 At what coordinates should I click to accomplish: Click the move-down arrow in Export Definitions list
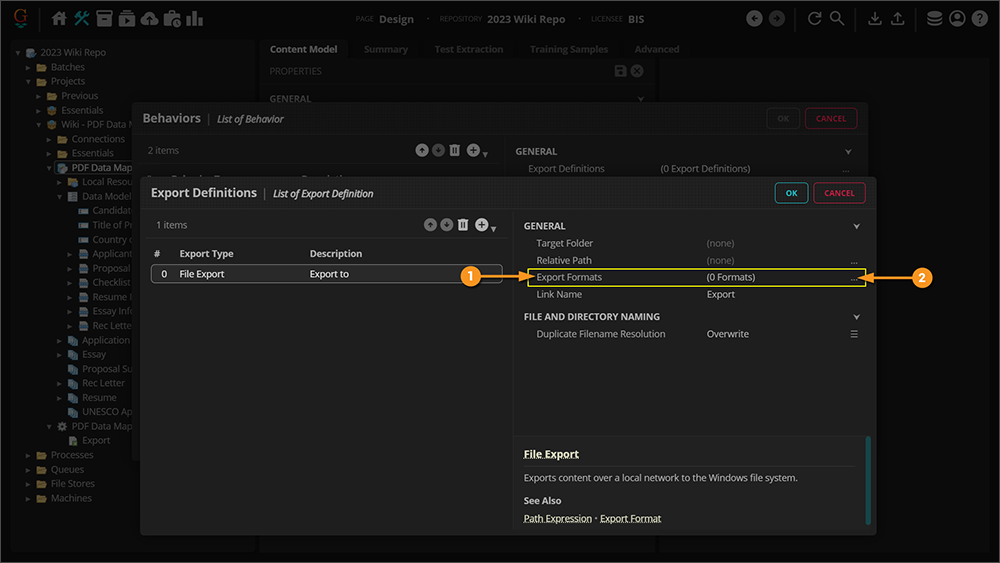point(446,225)
